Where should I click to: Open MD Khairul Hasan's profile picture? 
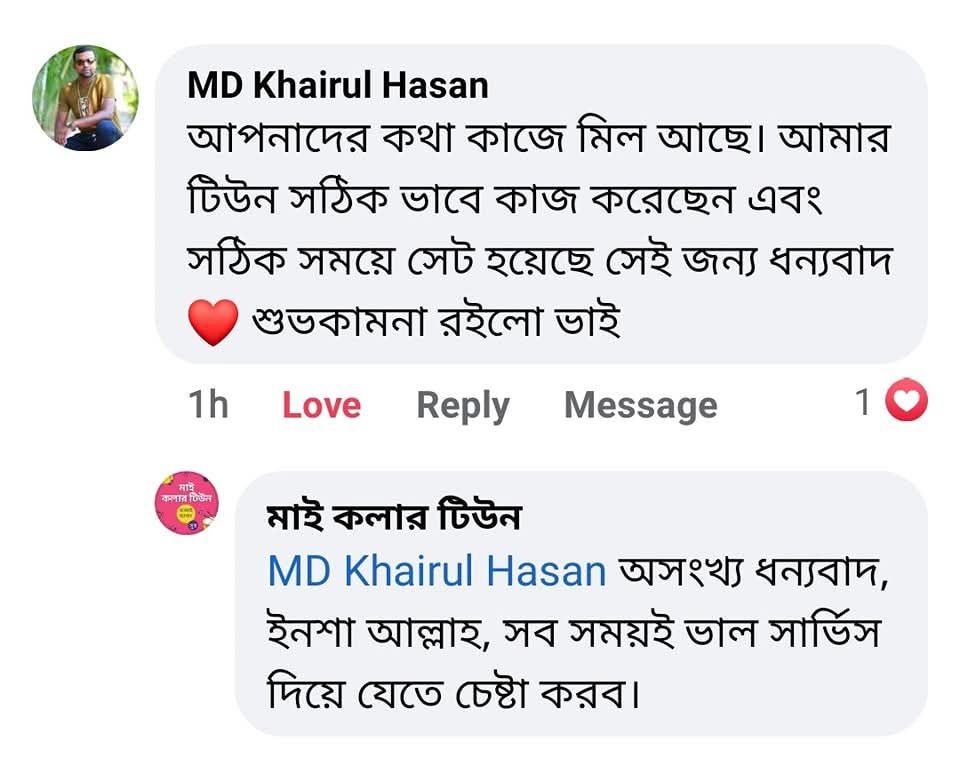click(85, 98)
